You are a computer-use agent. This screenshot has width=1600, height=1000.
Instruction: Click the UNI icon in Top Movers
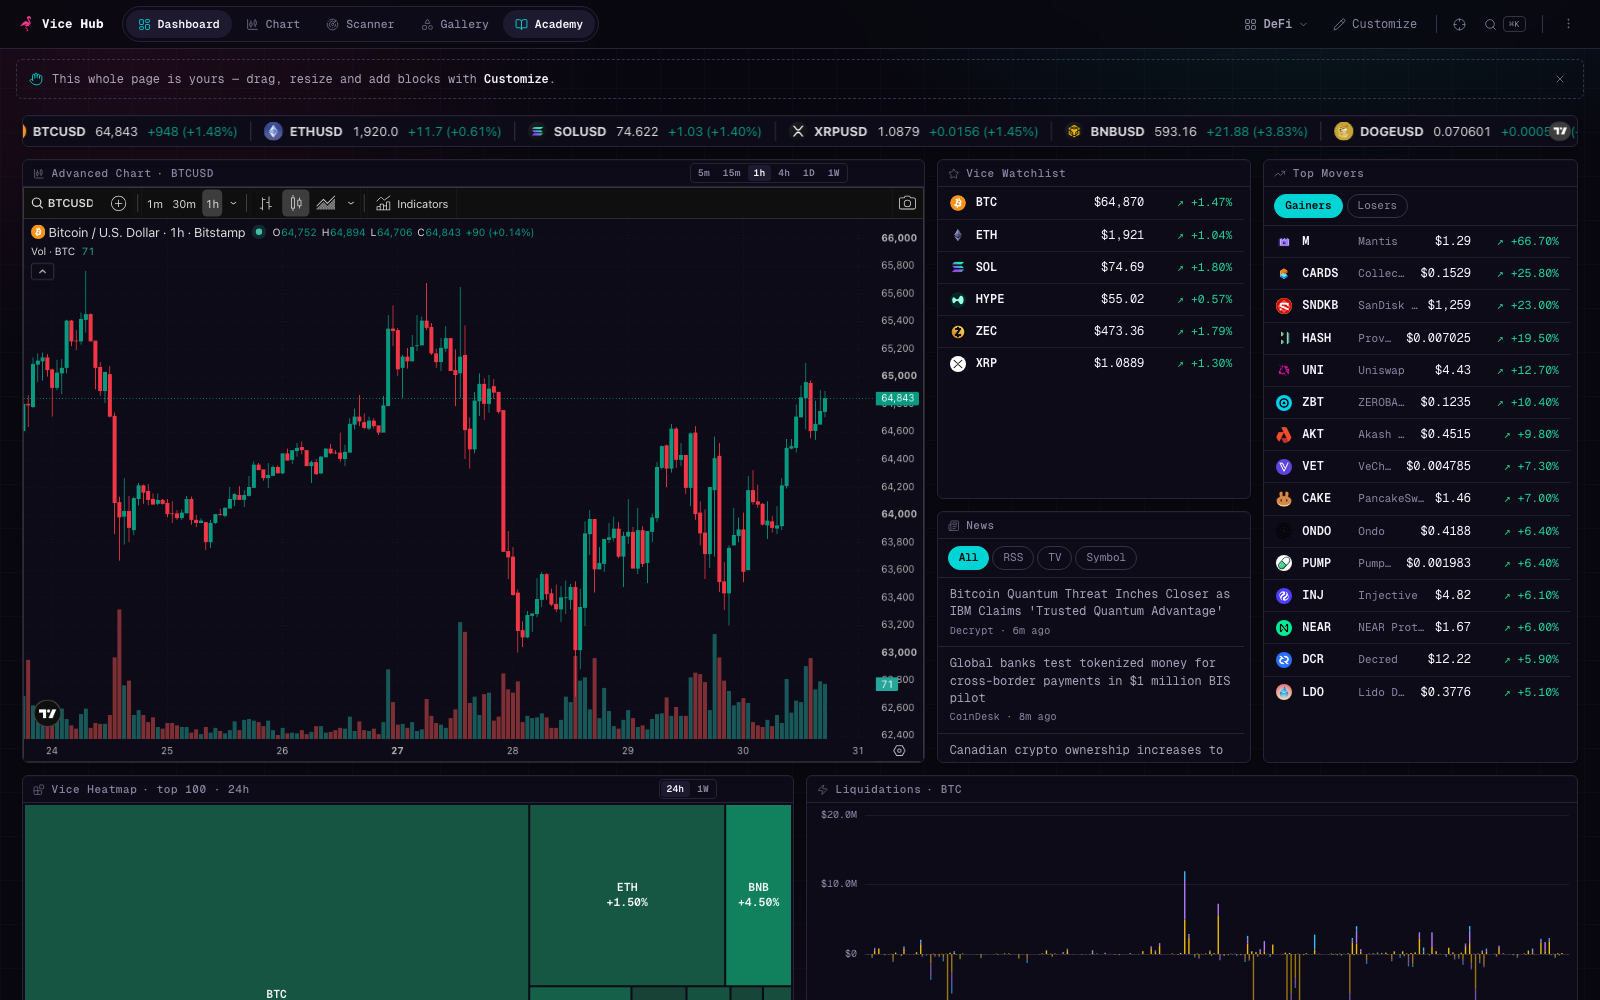pyautogui.click(x=1284, y=370)
